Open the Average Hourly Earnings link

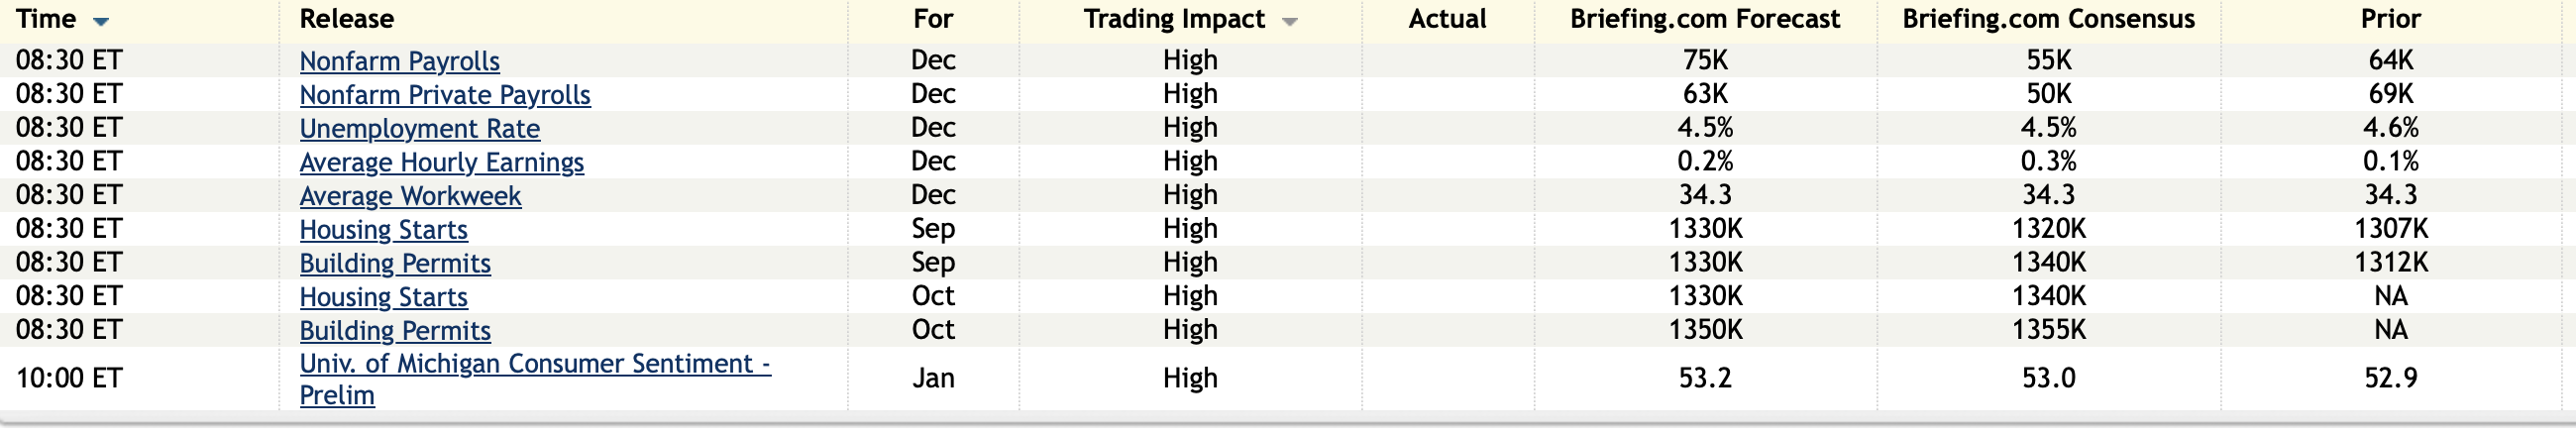pos(441,162)
